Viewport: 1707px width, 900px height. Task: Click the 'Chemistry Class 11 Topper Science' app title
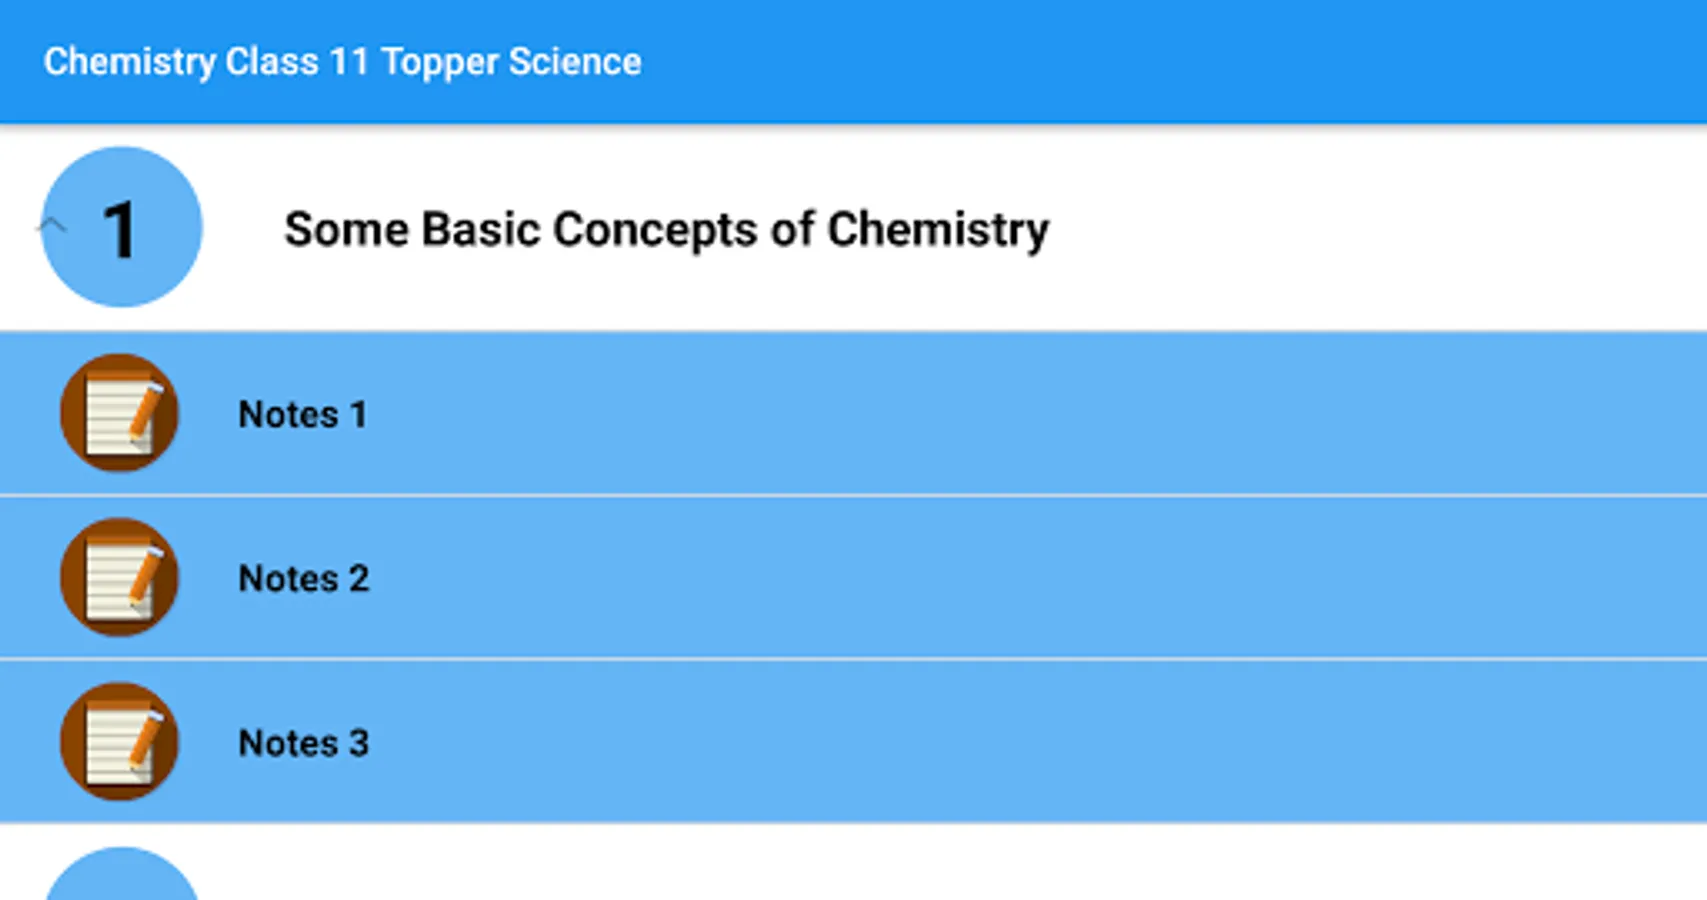(342, 62)
